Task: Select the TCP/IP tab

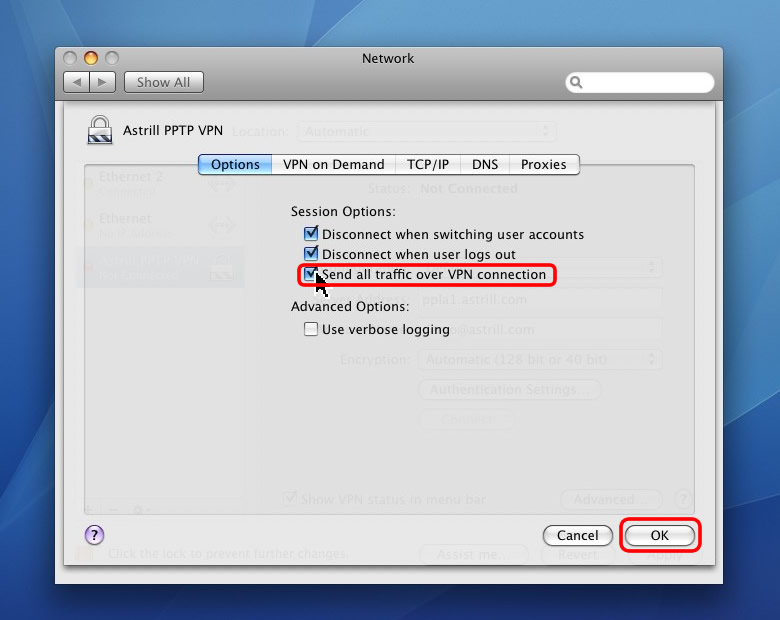Action: pos(427,164)
